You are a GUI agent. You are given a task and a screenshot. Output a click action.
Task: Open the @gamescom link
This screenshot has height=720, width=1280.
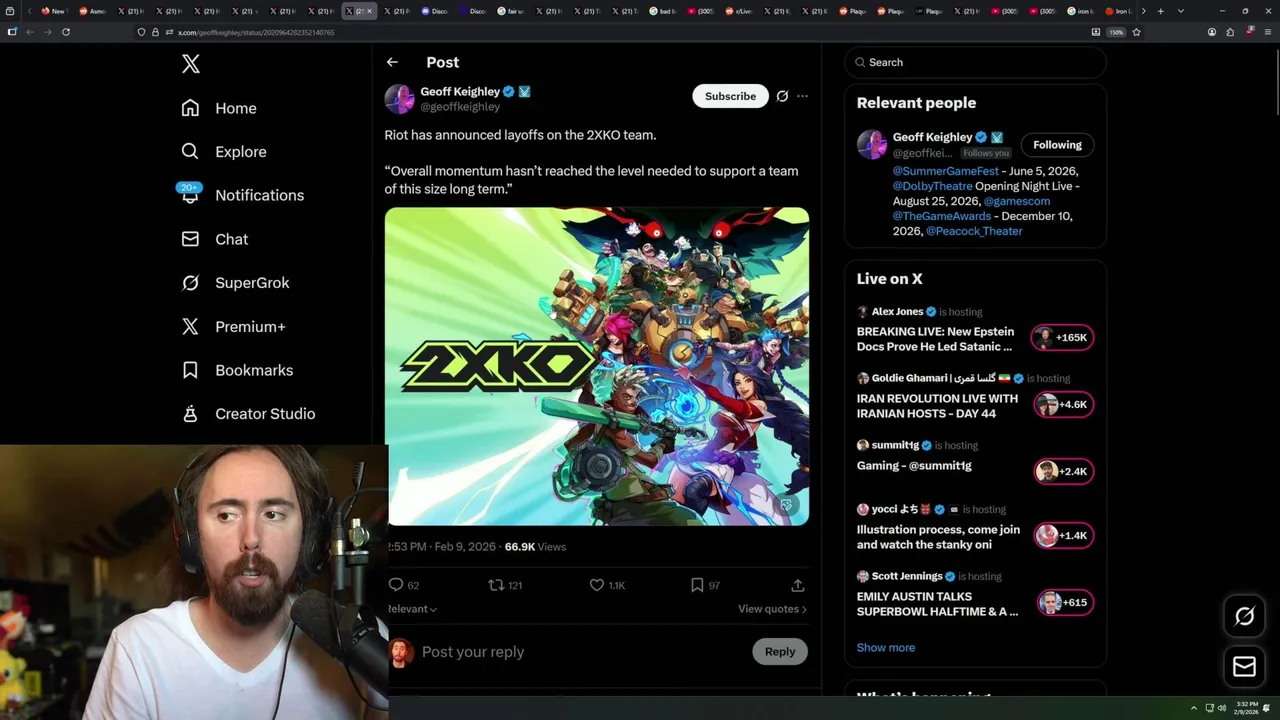coord(1017,201)
